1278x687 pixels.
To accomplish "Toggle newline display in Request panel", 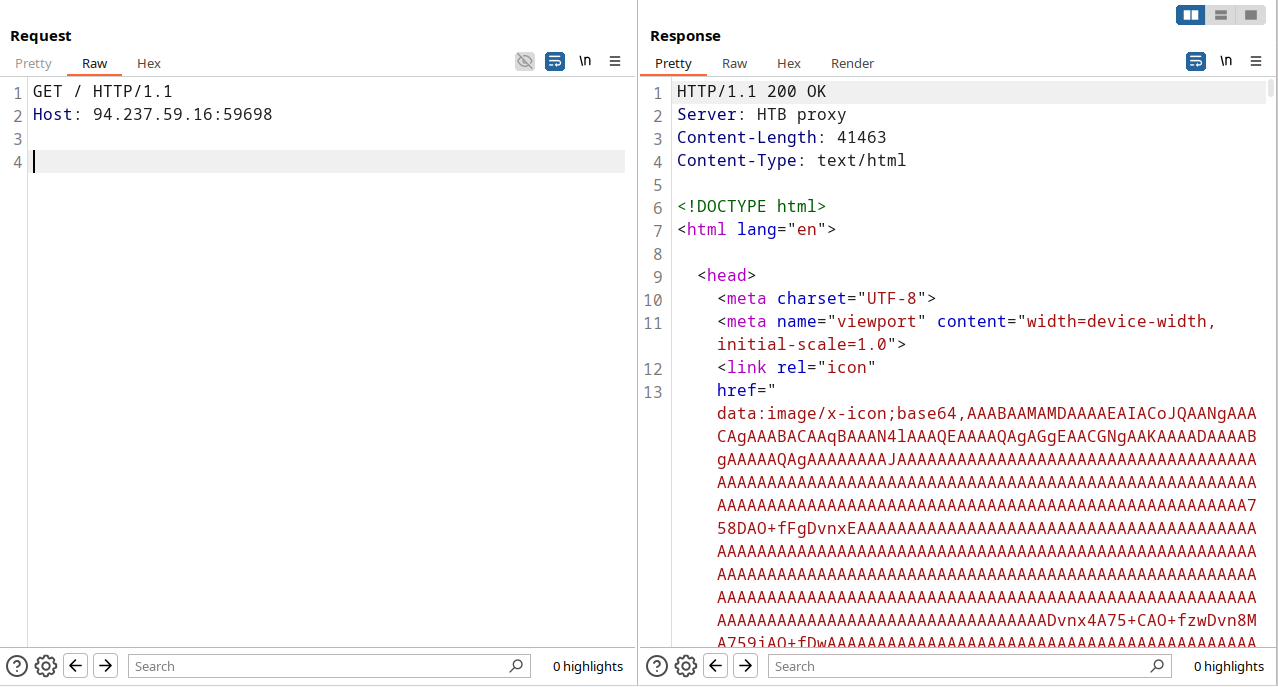I will click(585, 61).
